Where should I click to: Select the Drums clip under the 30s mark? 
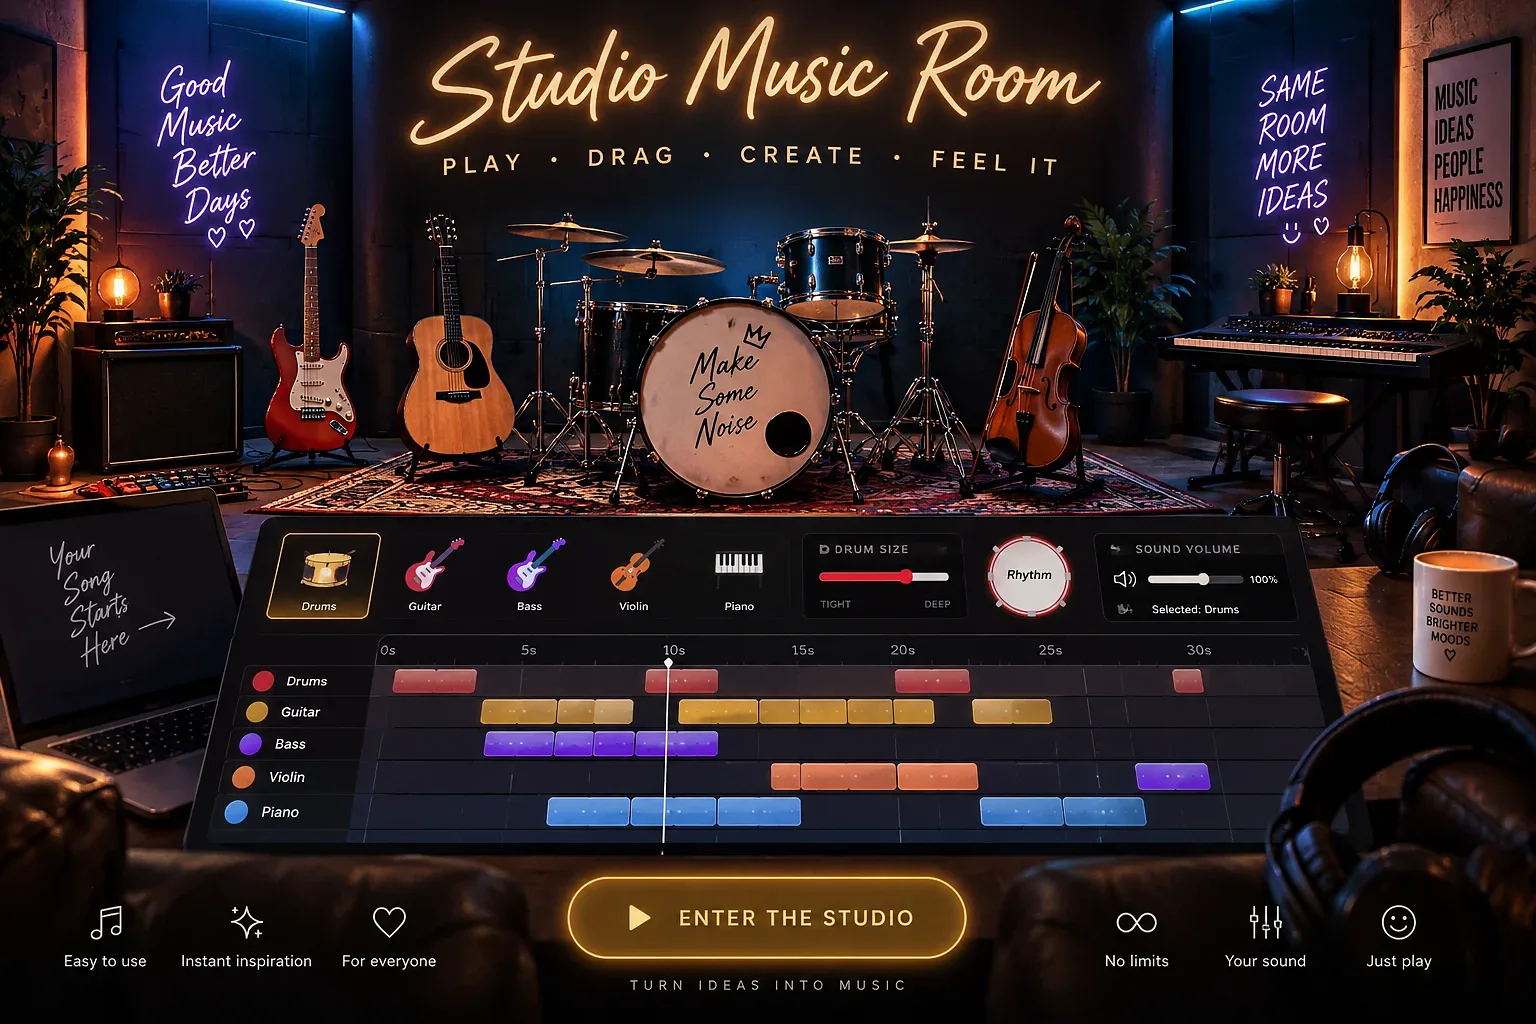pos(1188,681)
